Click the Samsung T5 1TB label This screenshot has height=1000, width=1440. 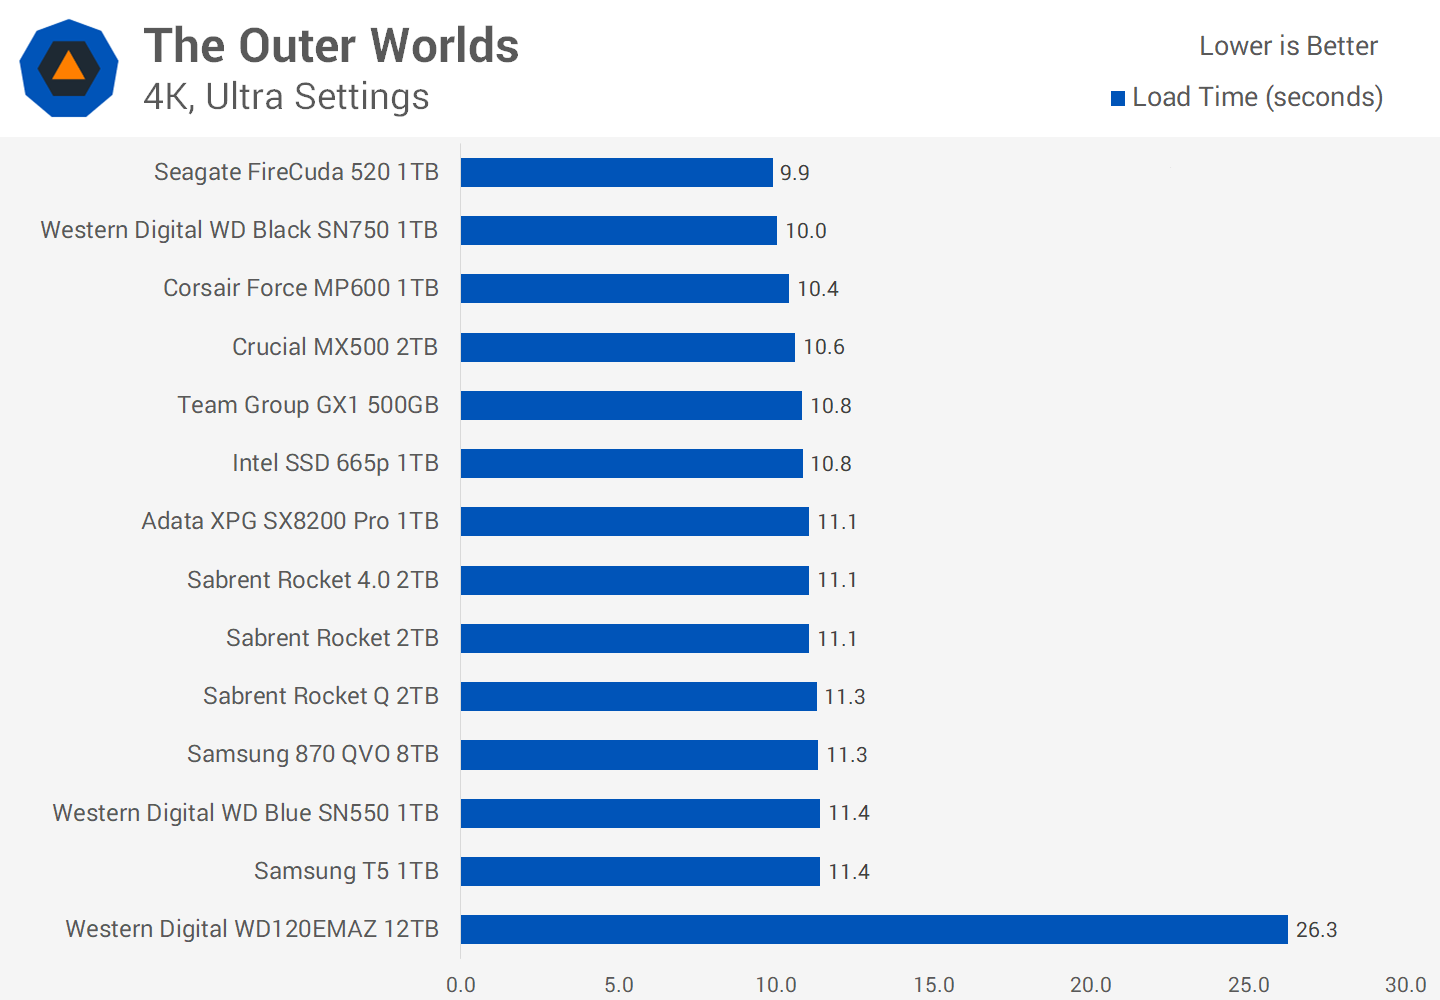tap(346, 871)
